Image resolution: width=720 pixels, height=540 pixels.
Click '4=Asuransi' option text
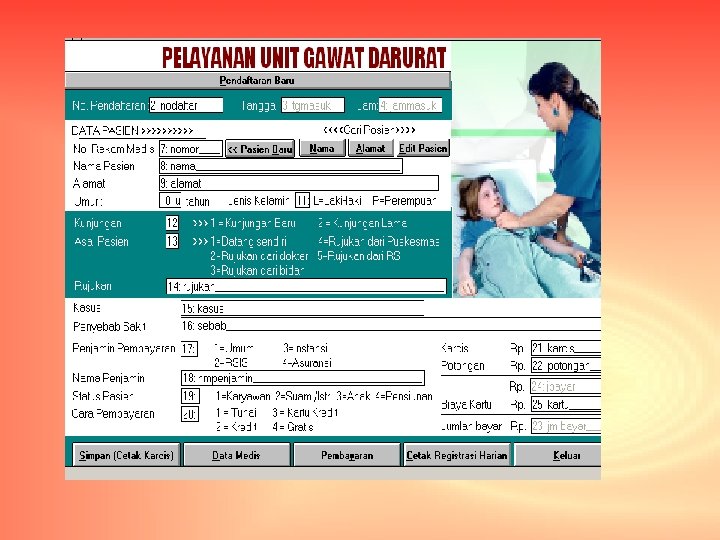tap(307, 363)
